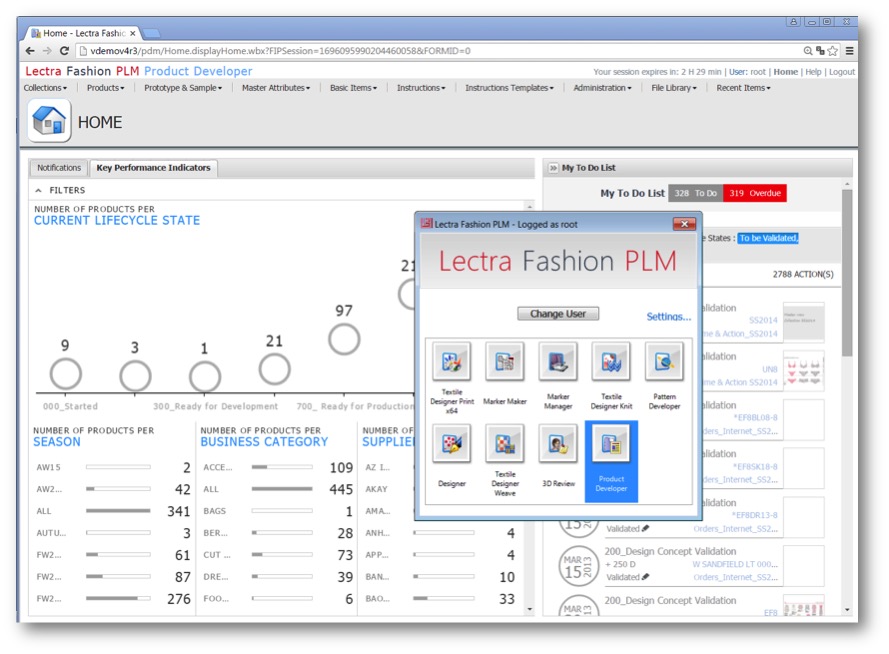Image resolution: width=889 pixels, height=654 pixels.
Task: Reload the page in browser
Action: [64, 51]
